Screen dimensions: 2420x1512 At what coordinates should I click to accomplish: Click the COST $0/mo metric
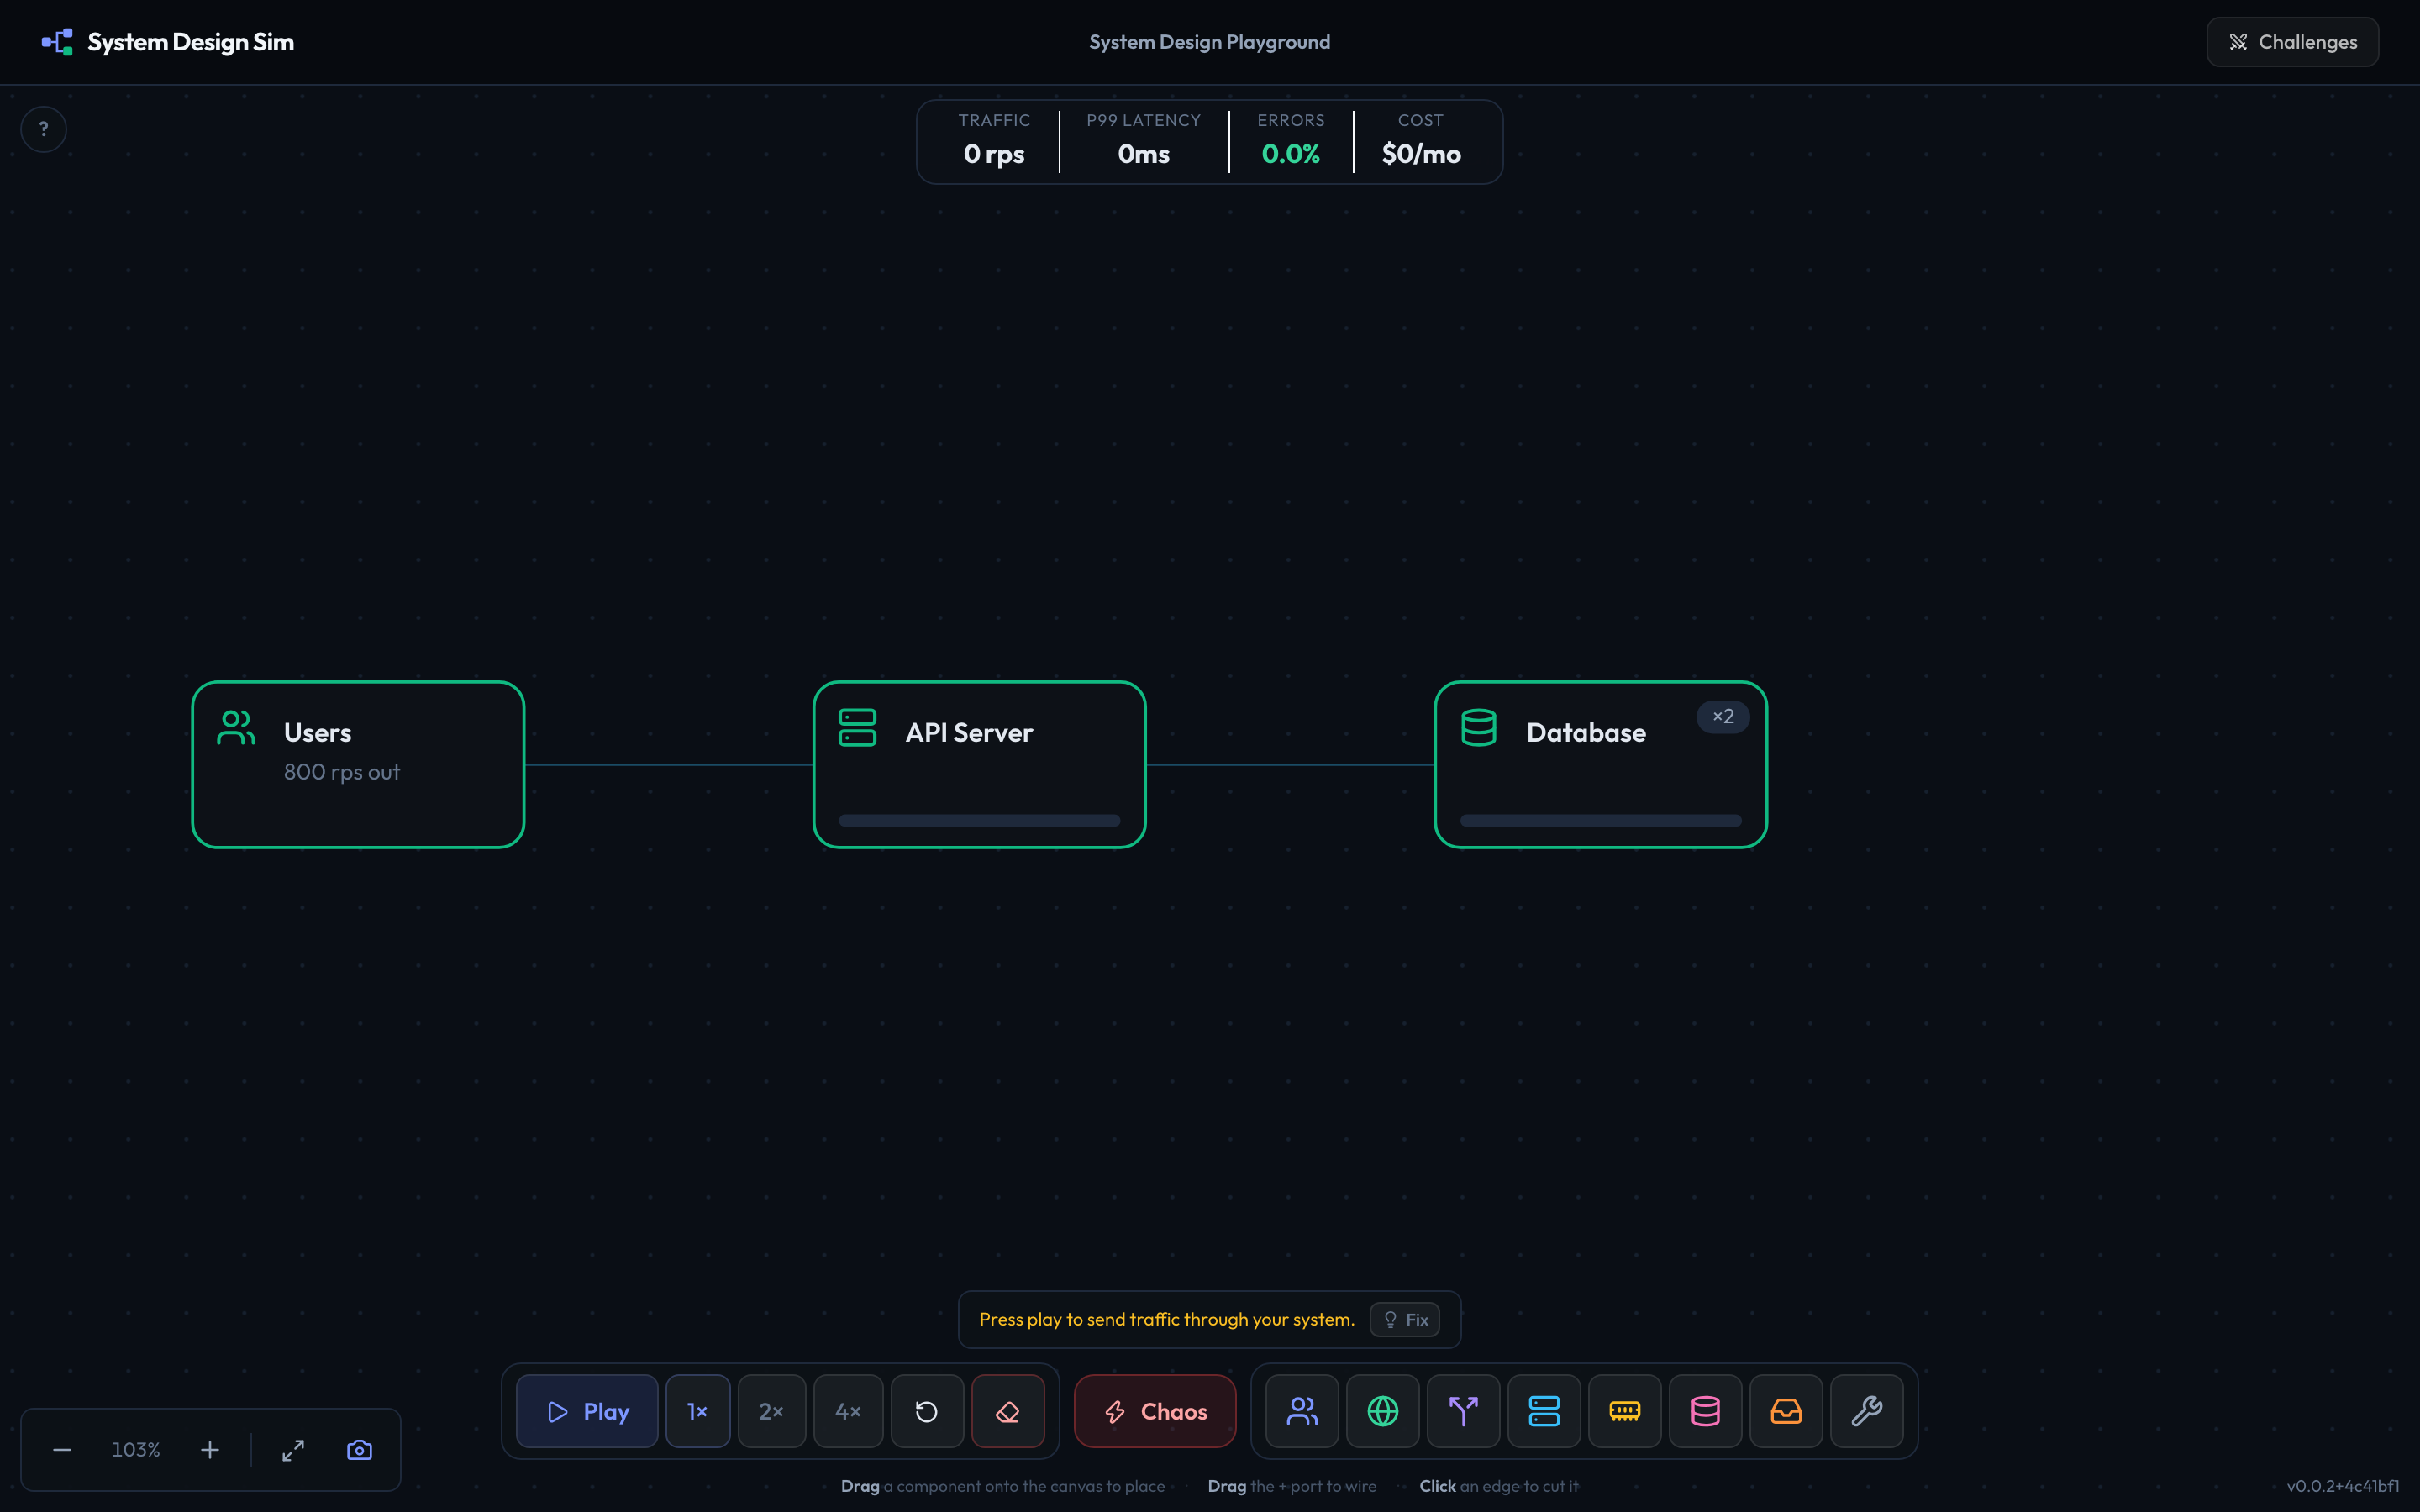[x=1421, y=141]
